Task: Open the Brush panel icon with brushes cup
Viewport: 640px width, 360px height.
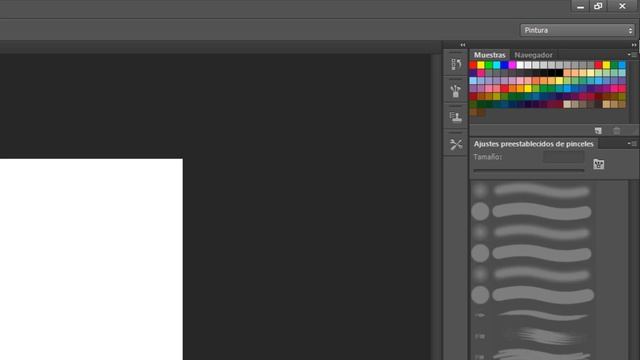Action: point(456,91)
